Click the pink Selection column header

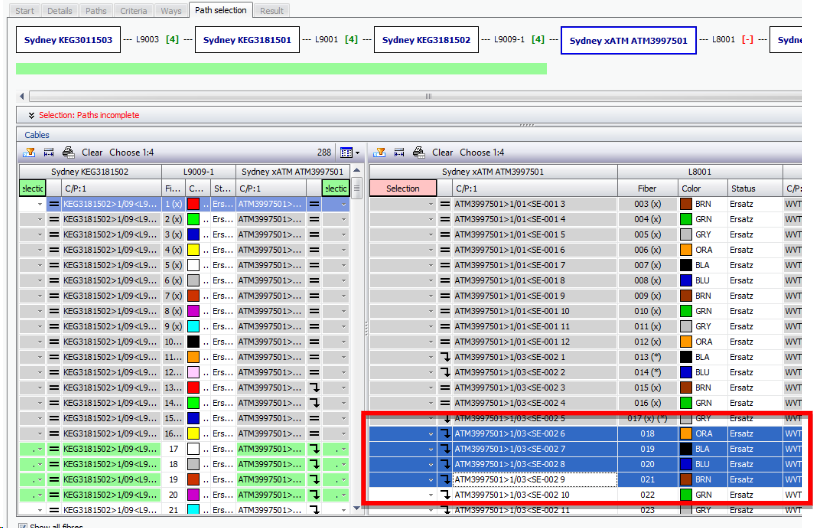pyautogui.click(x=403, y=188)
